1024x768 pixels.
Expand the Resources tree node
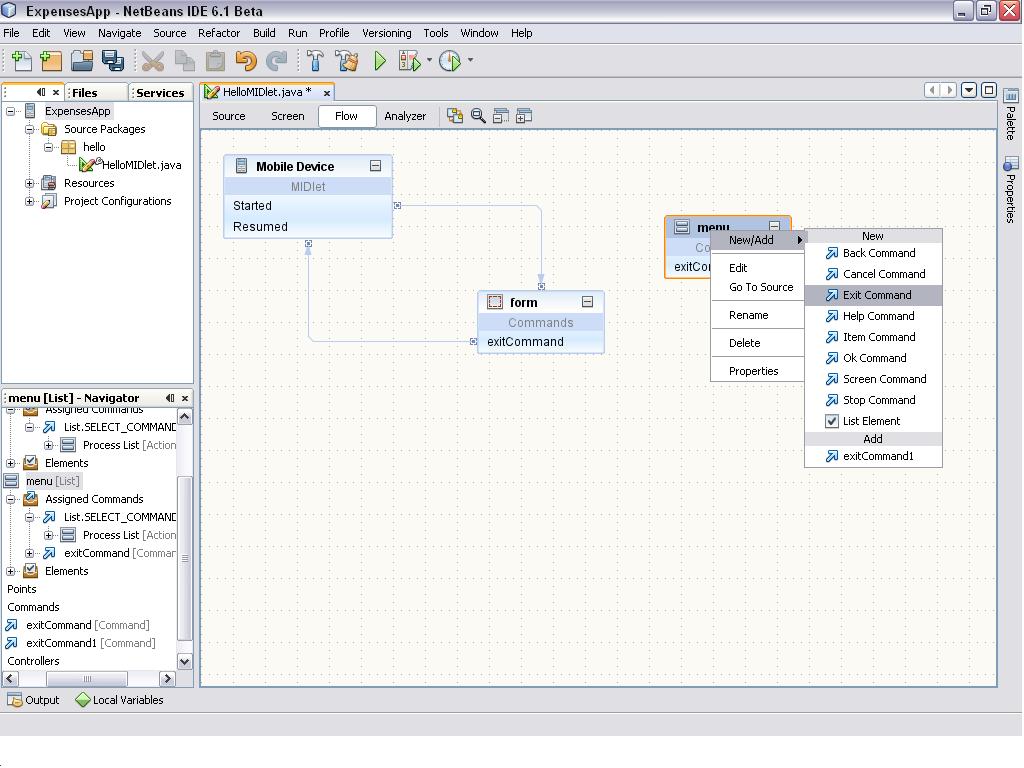pyautogui.click(x=29, y=184)
